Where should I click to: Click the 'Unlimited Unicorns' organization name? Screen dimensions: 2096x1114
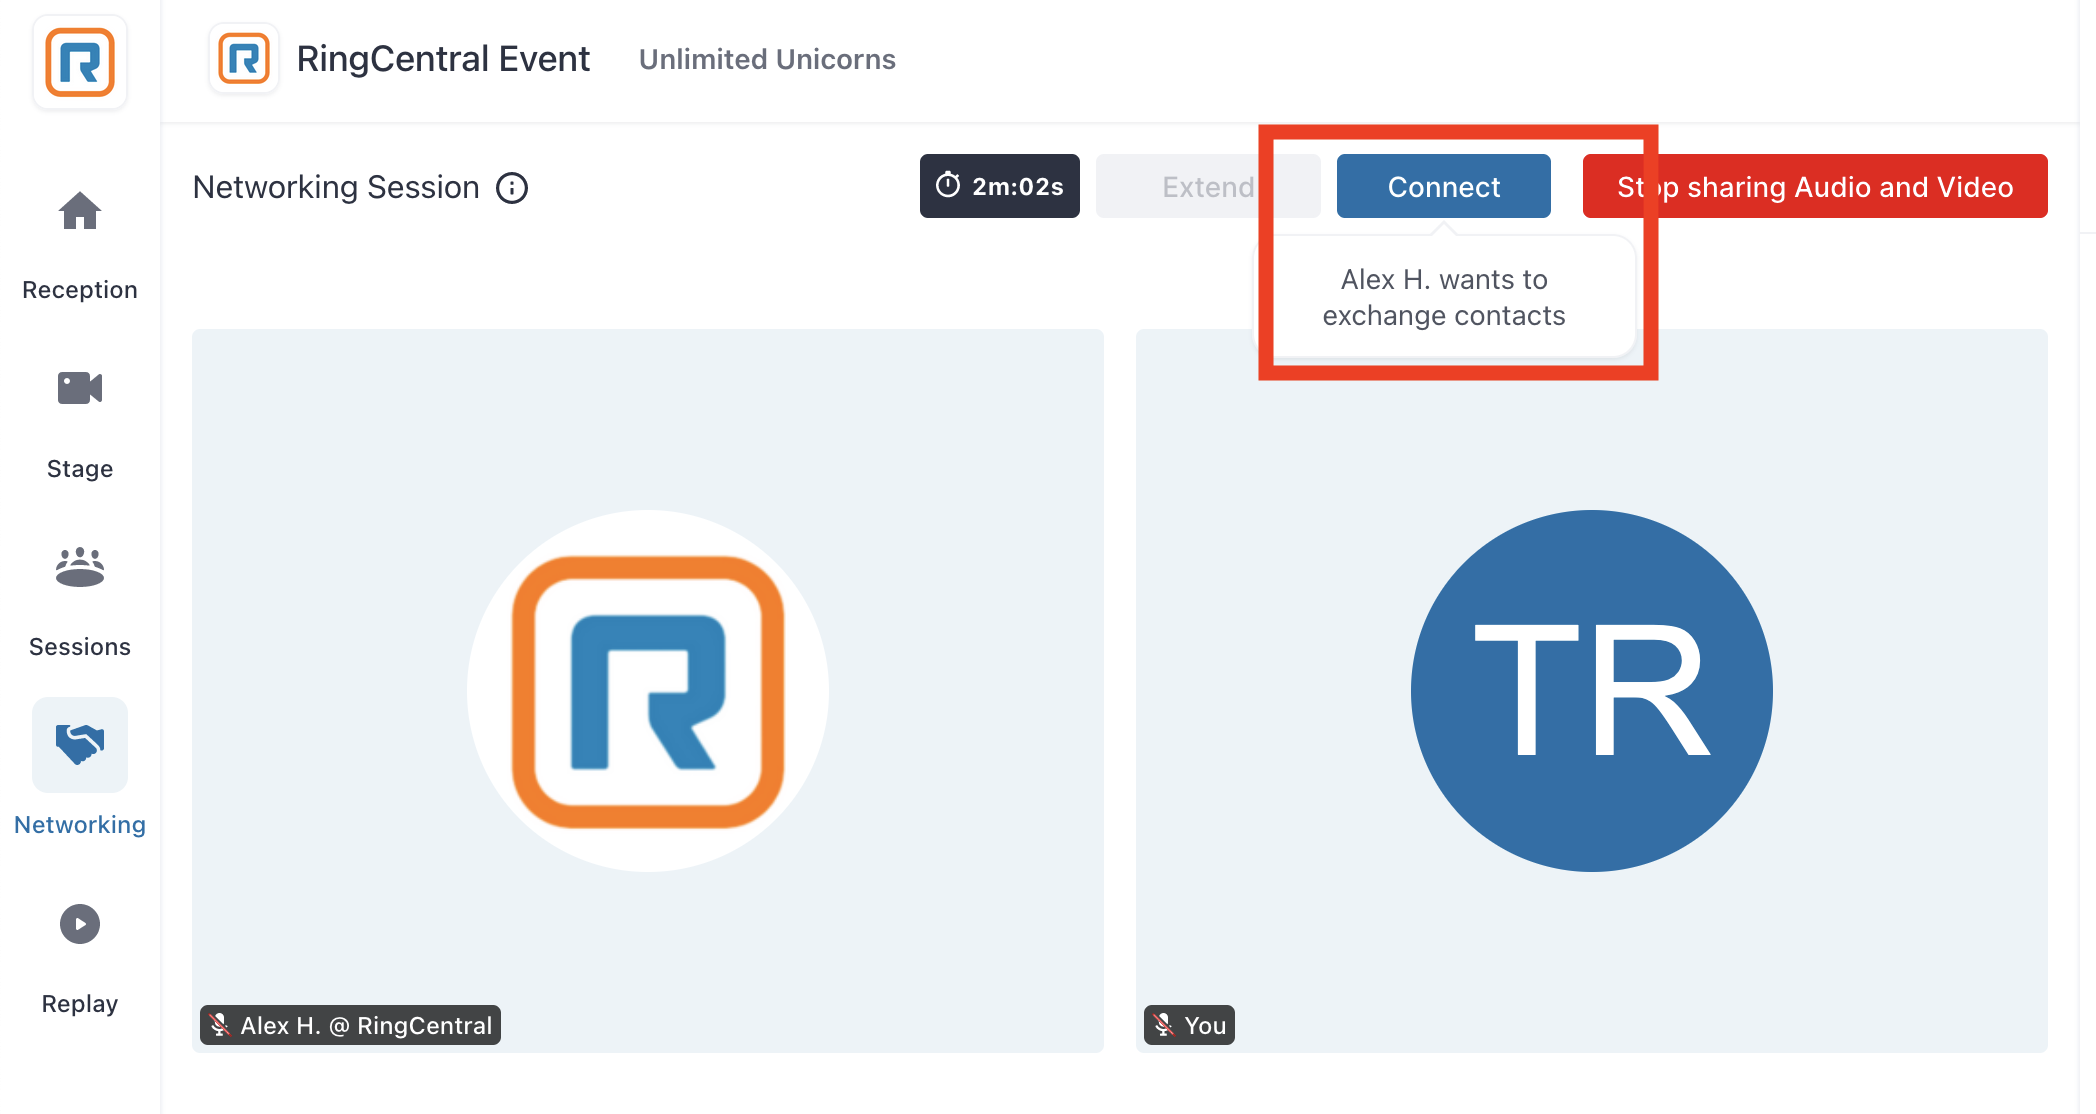click(x=767, y=60)
